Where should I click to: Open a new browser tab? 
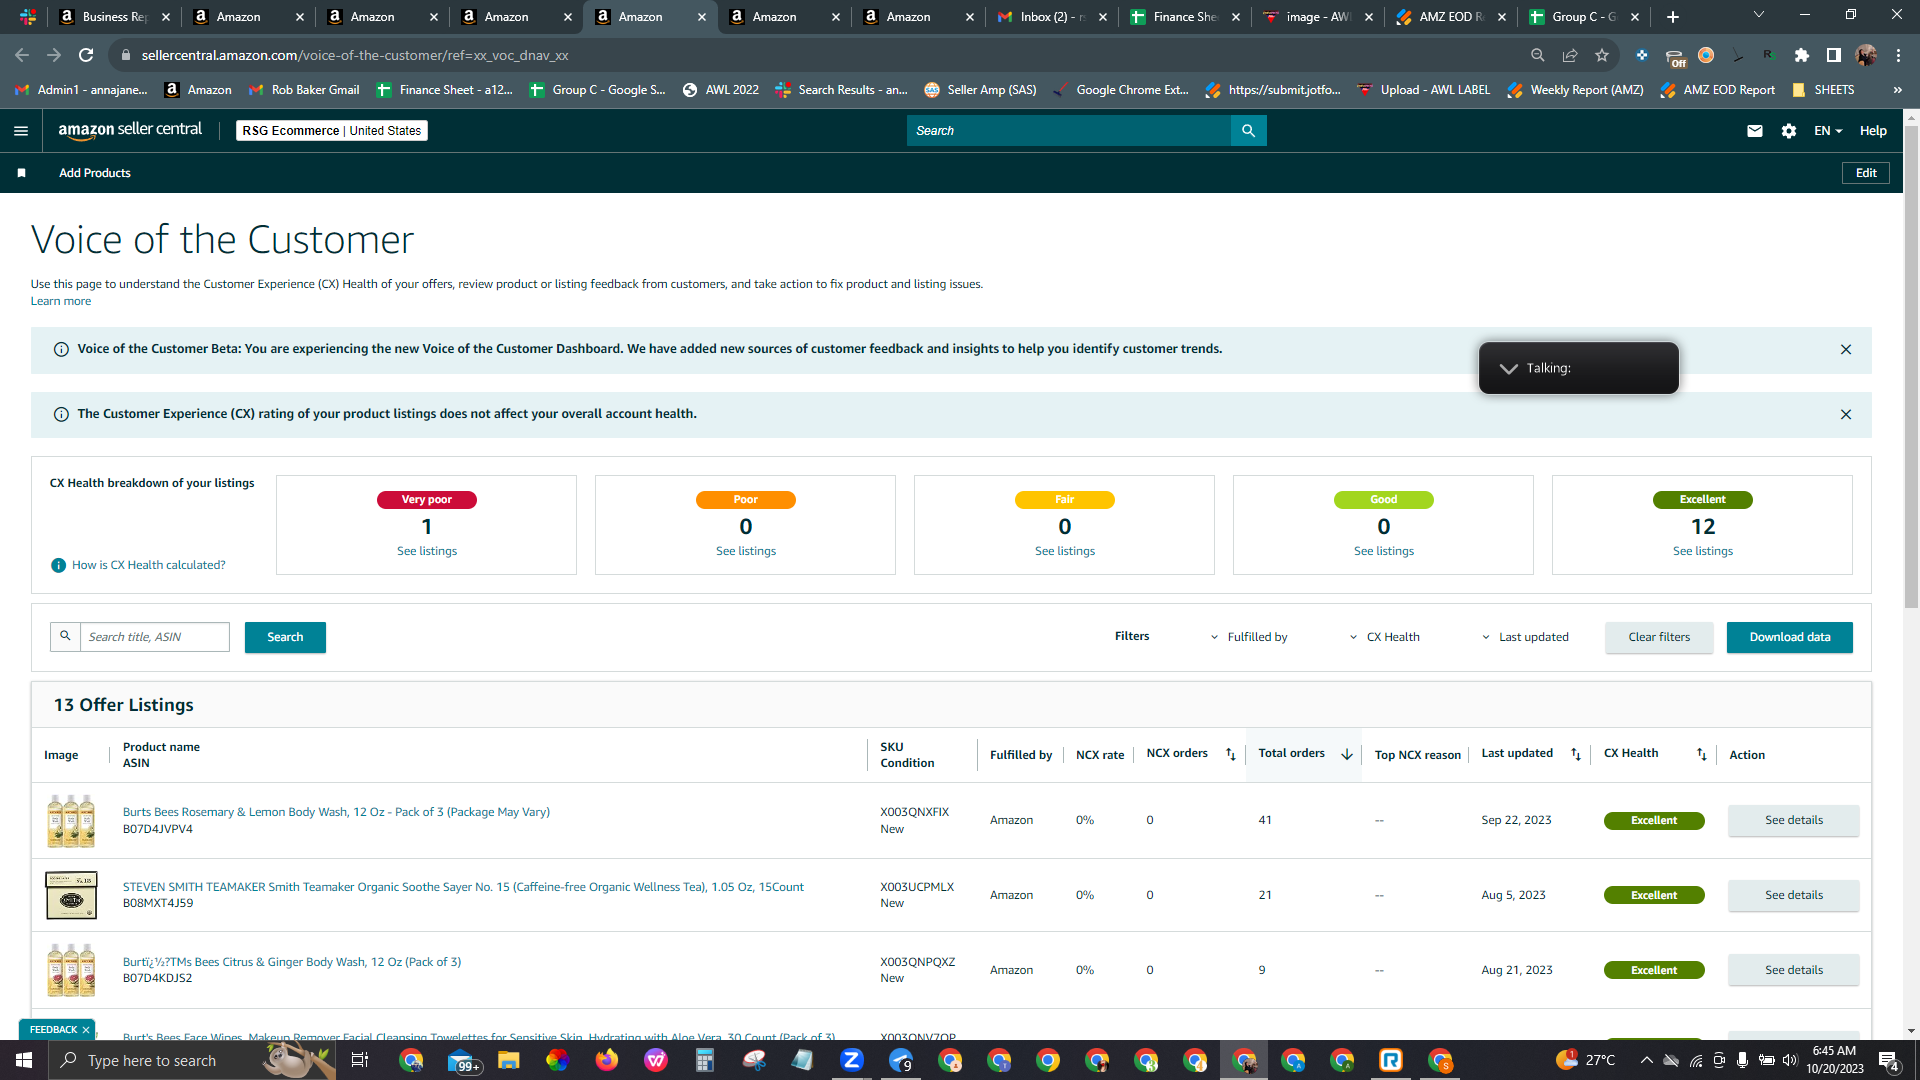[x=1673, y=17]
